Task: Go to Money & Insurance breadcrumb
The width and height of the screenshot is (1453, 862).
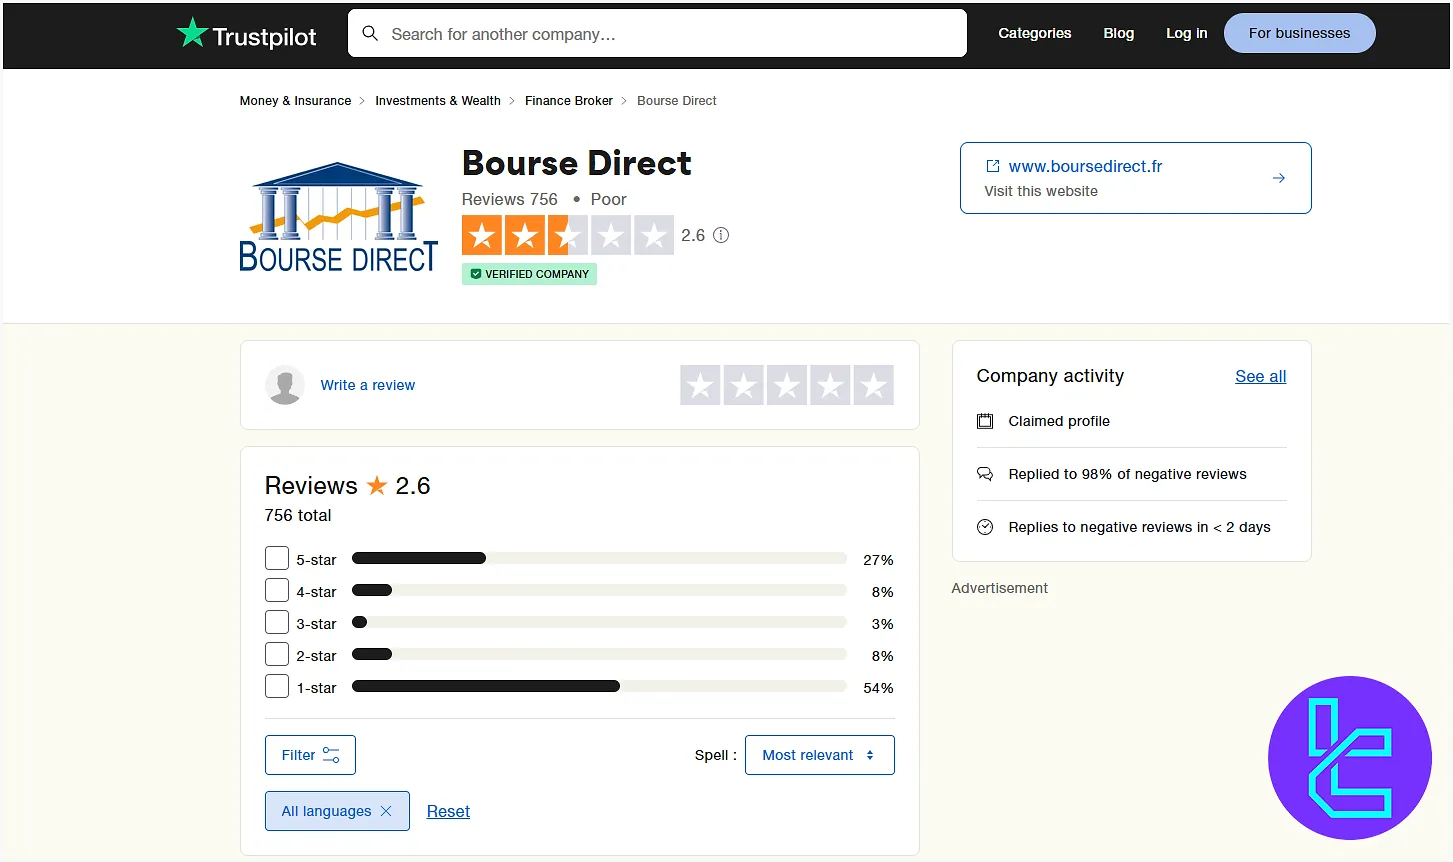Action: pyautogui.click(x=295, y=101)
